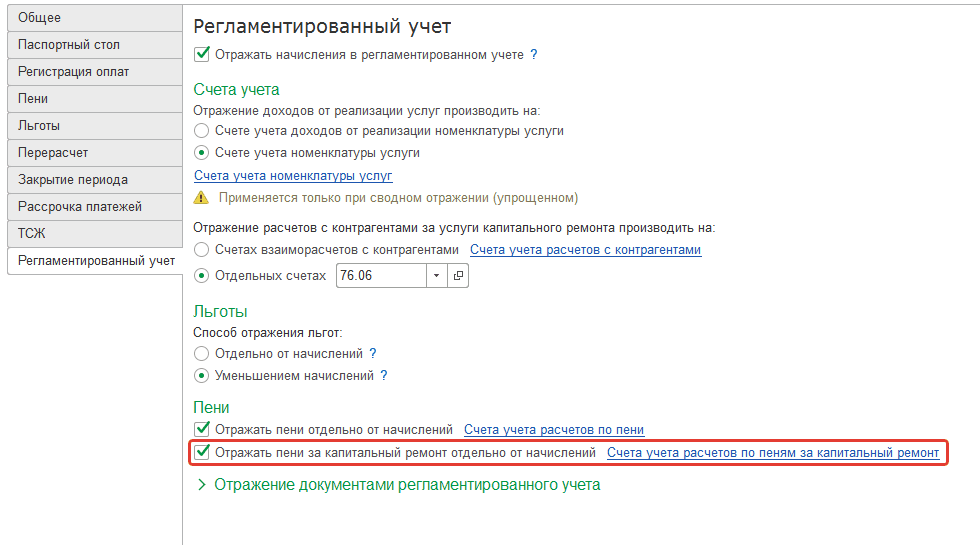Select the Регламентированный учет tab
This screenshot has width=980, height=545.
95,261
